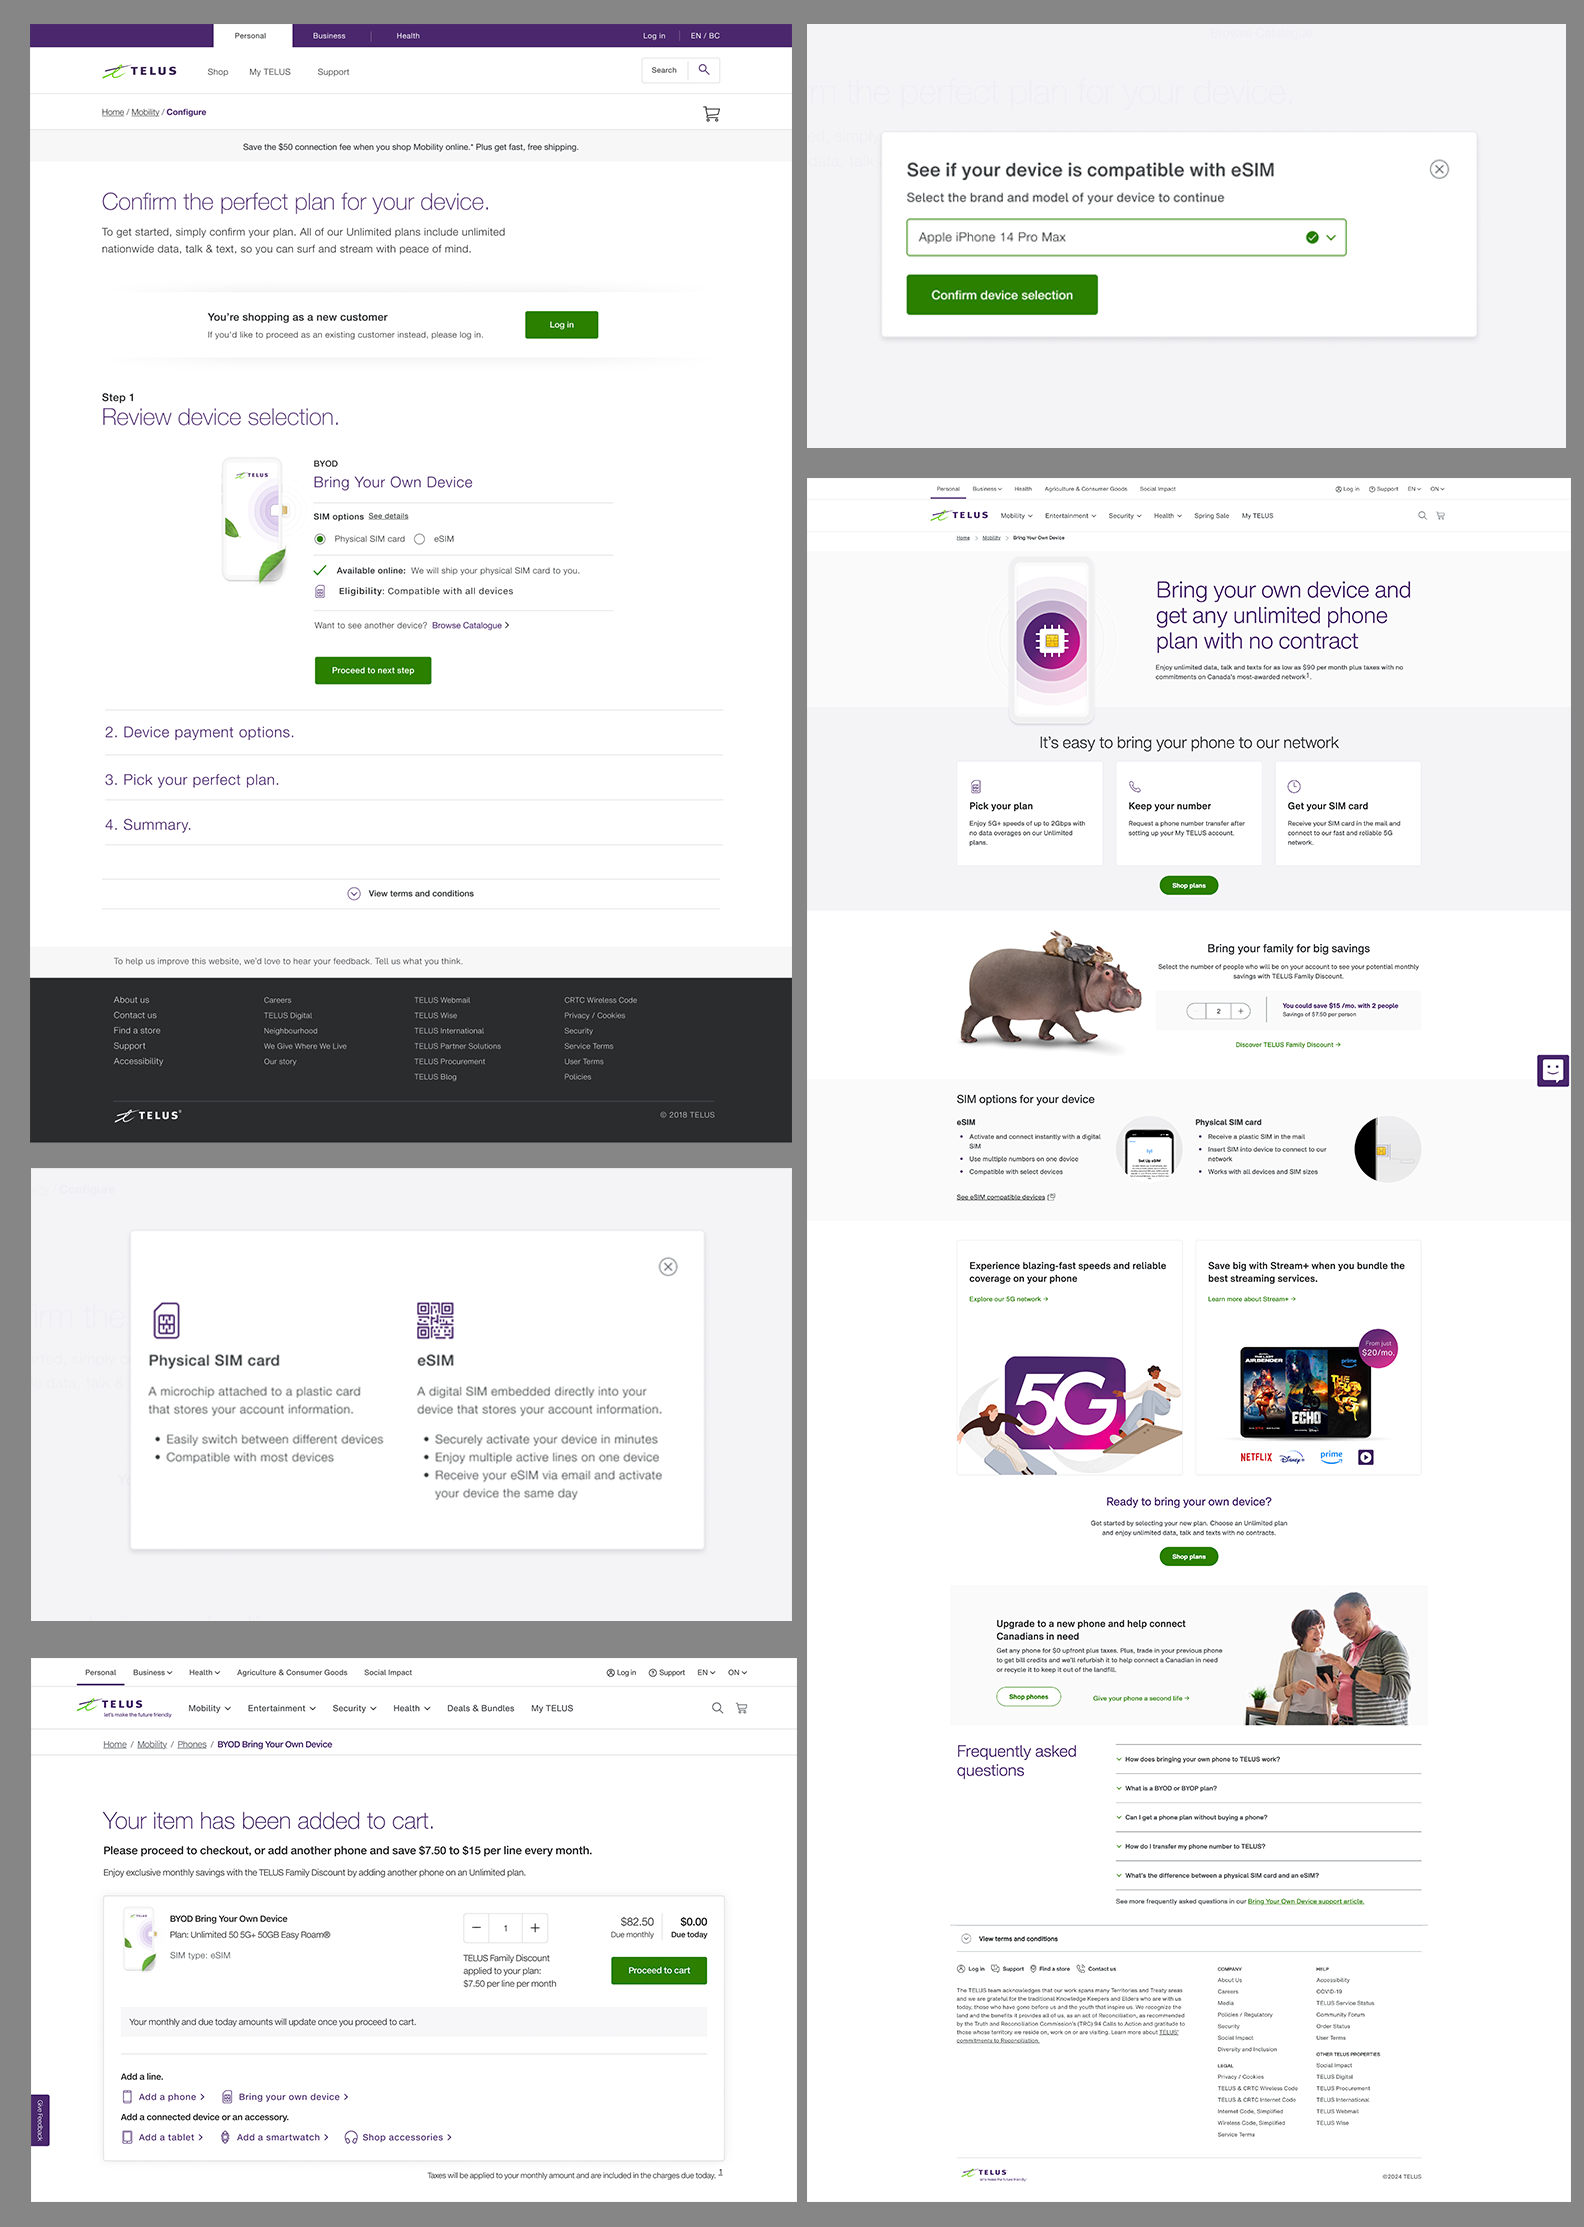Expand 'How do I transfer my phone number to TELUS?'
1584x2227 pixels.
[x=1268, y=1846]
